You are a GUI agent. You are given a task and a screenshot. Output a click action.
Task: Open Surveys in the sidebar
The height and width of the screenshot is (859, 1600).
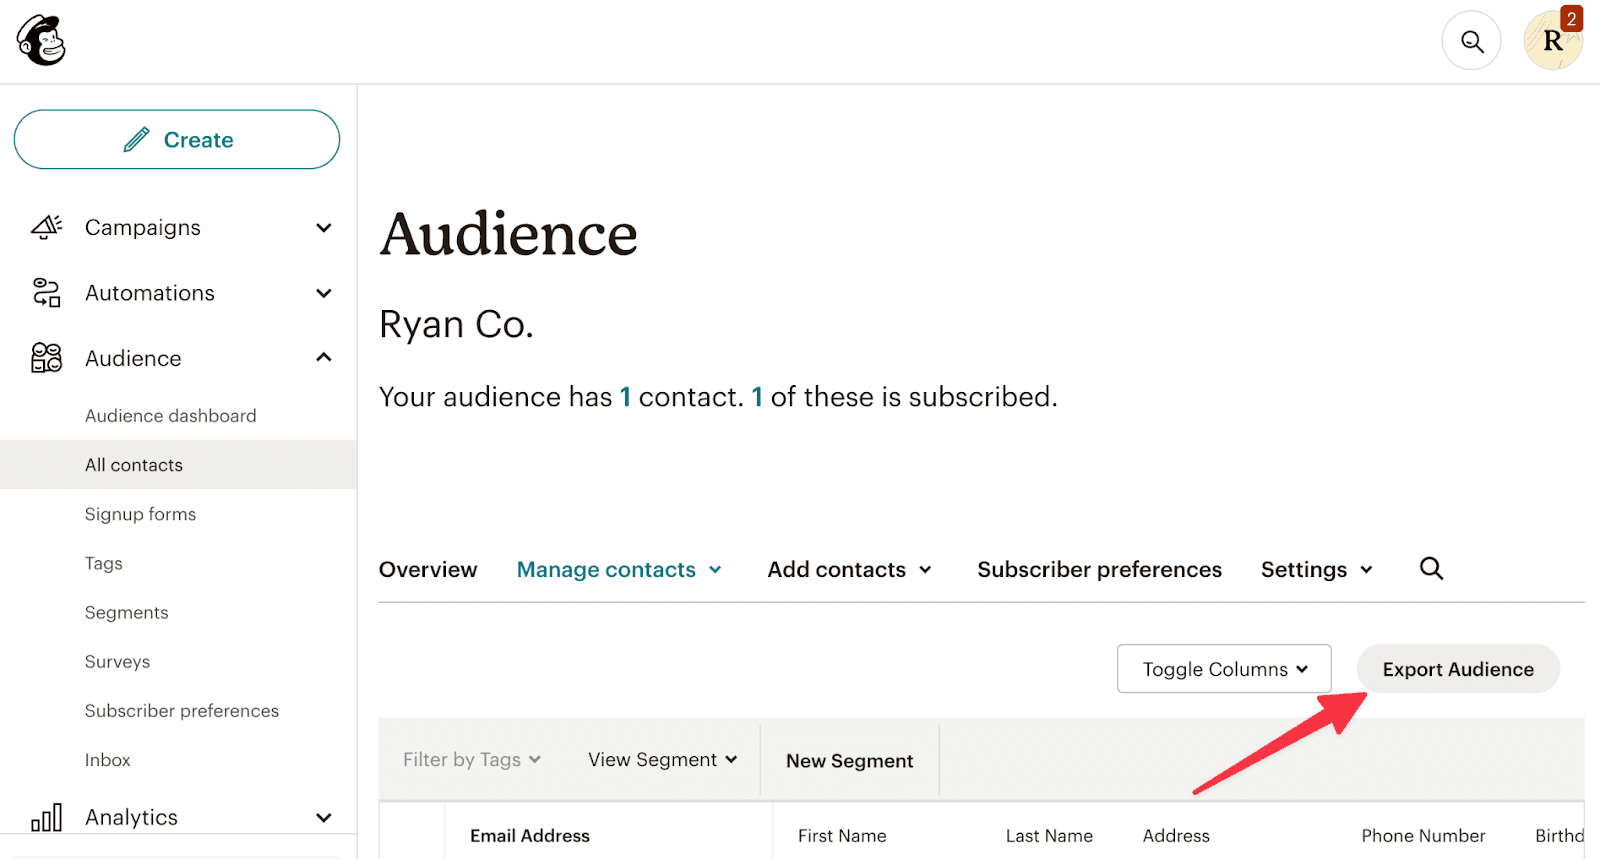coord(118,662)
